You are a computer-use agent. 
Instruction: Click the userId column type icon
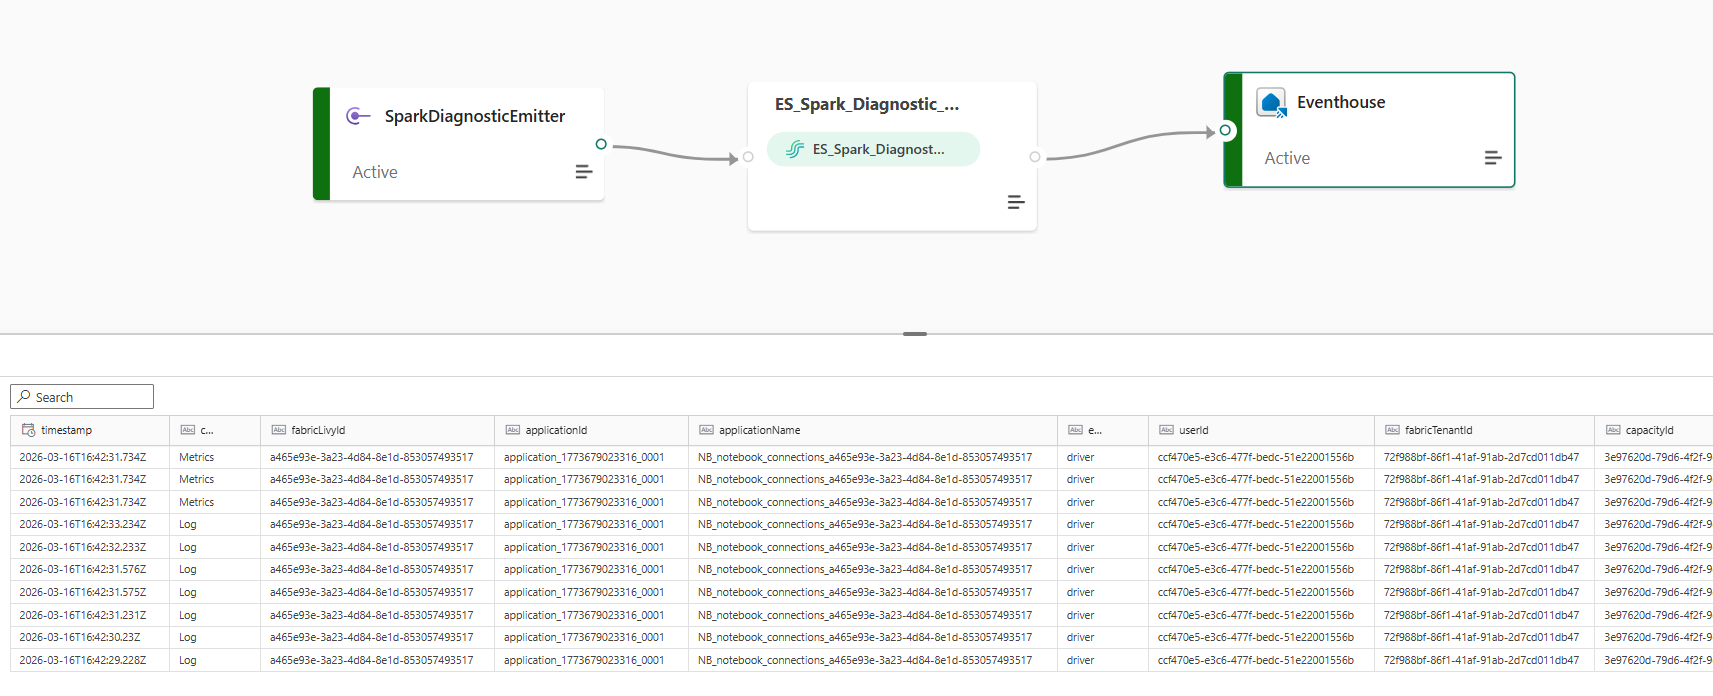1166,430
